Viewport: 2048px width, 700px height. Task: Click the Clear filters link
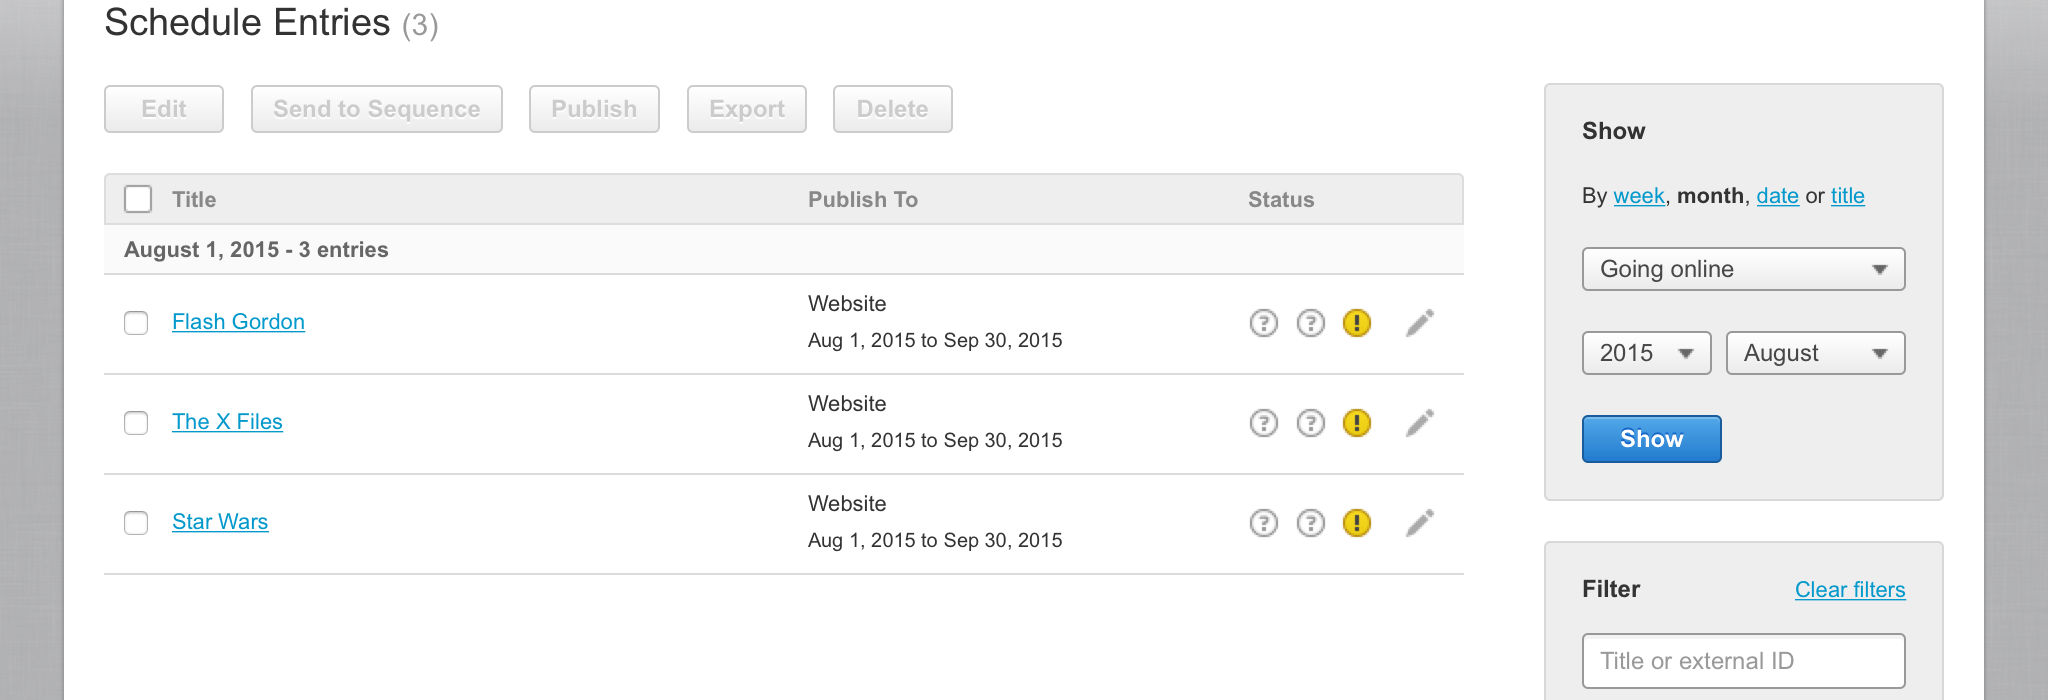click(1850, 590)
